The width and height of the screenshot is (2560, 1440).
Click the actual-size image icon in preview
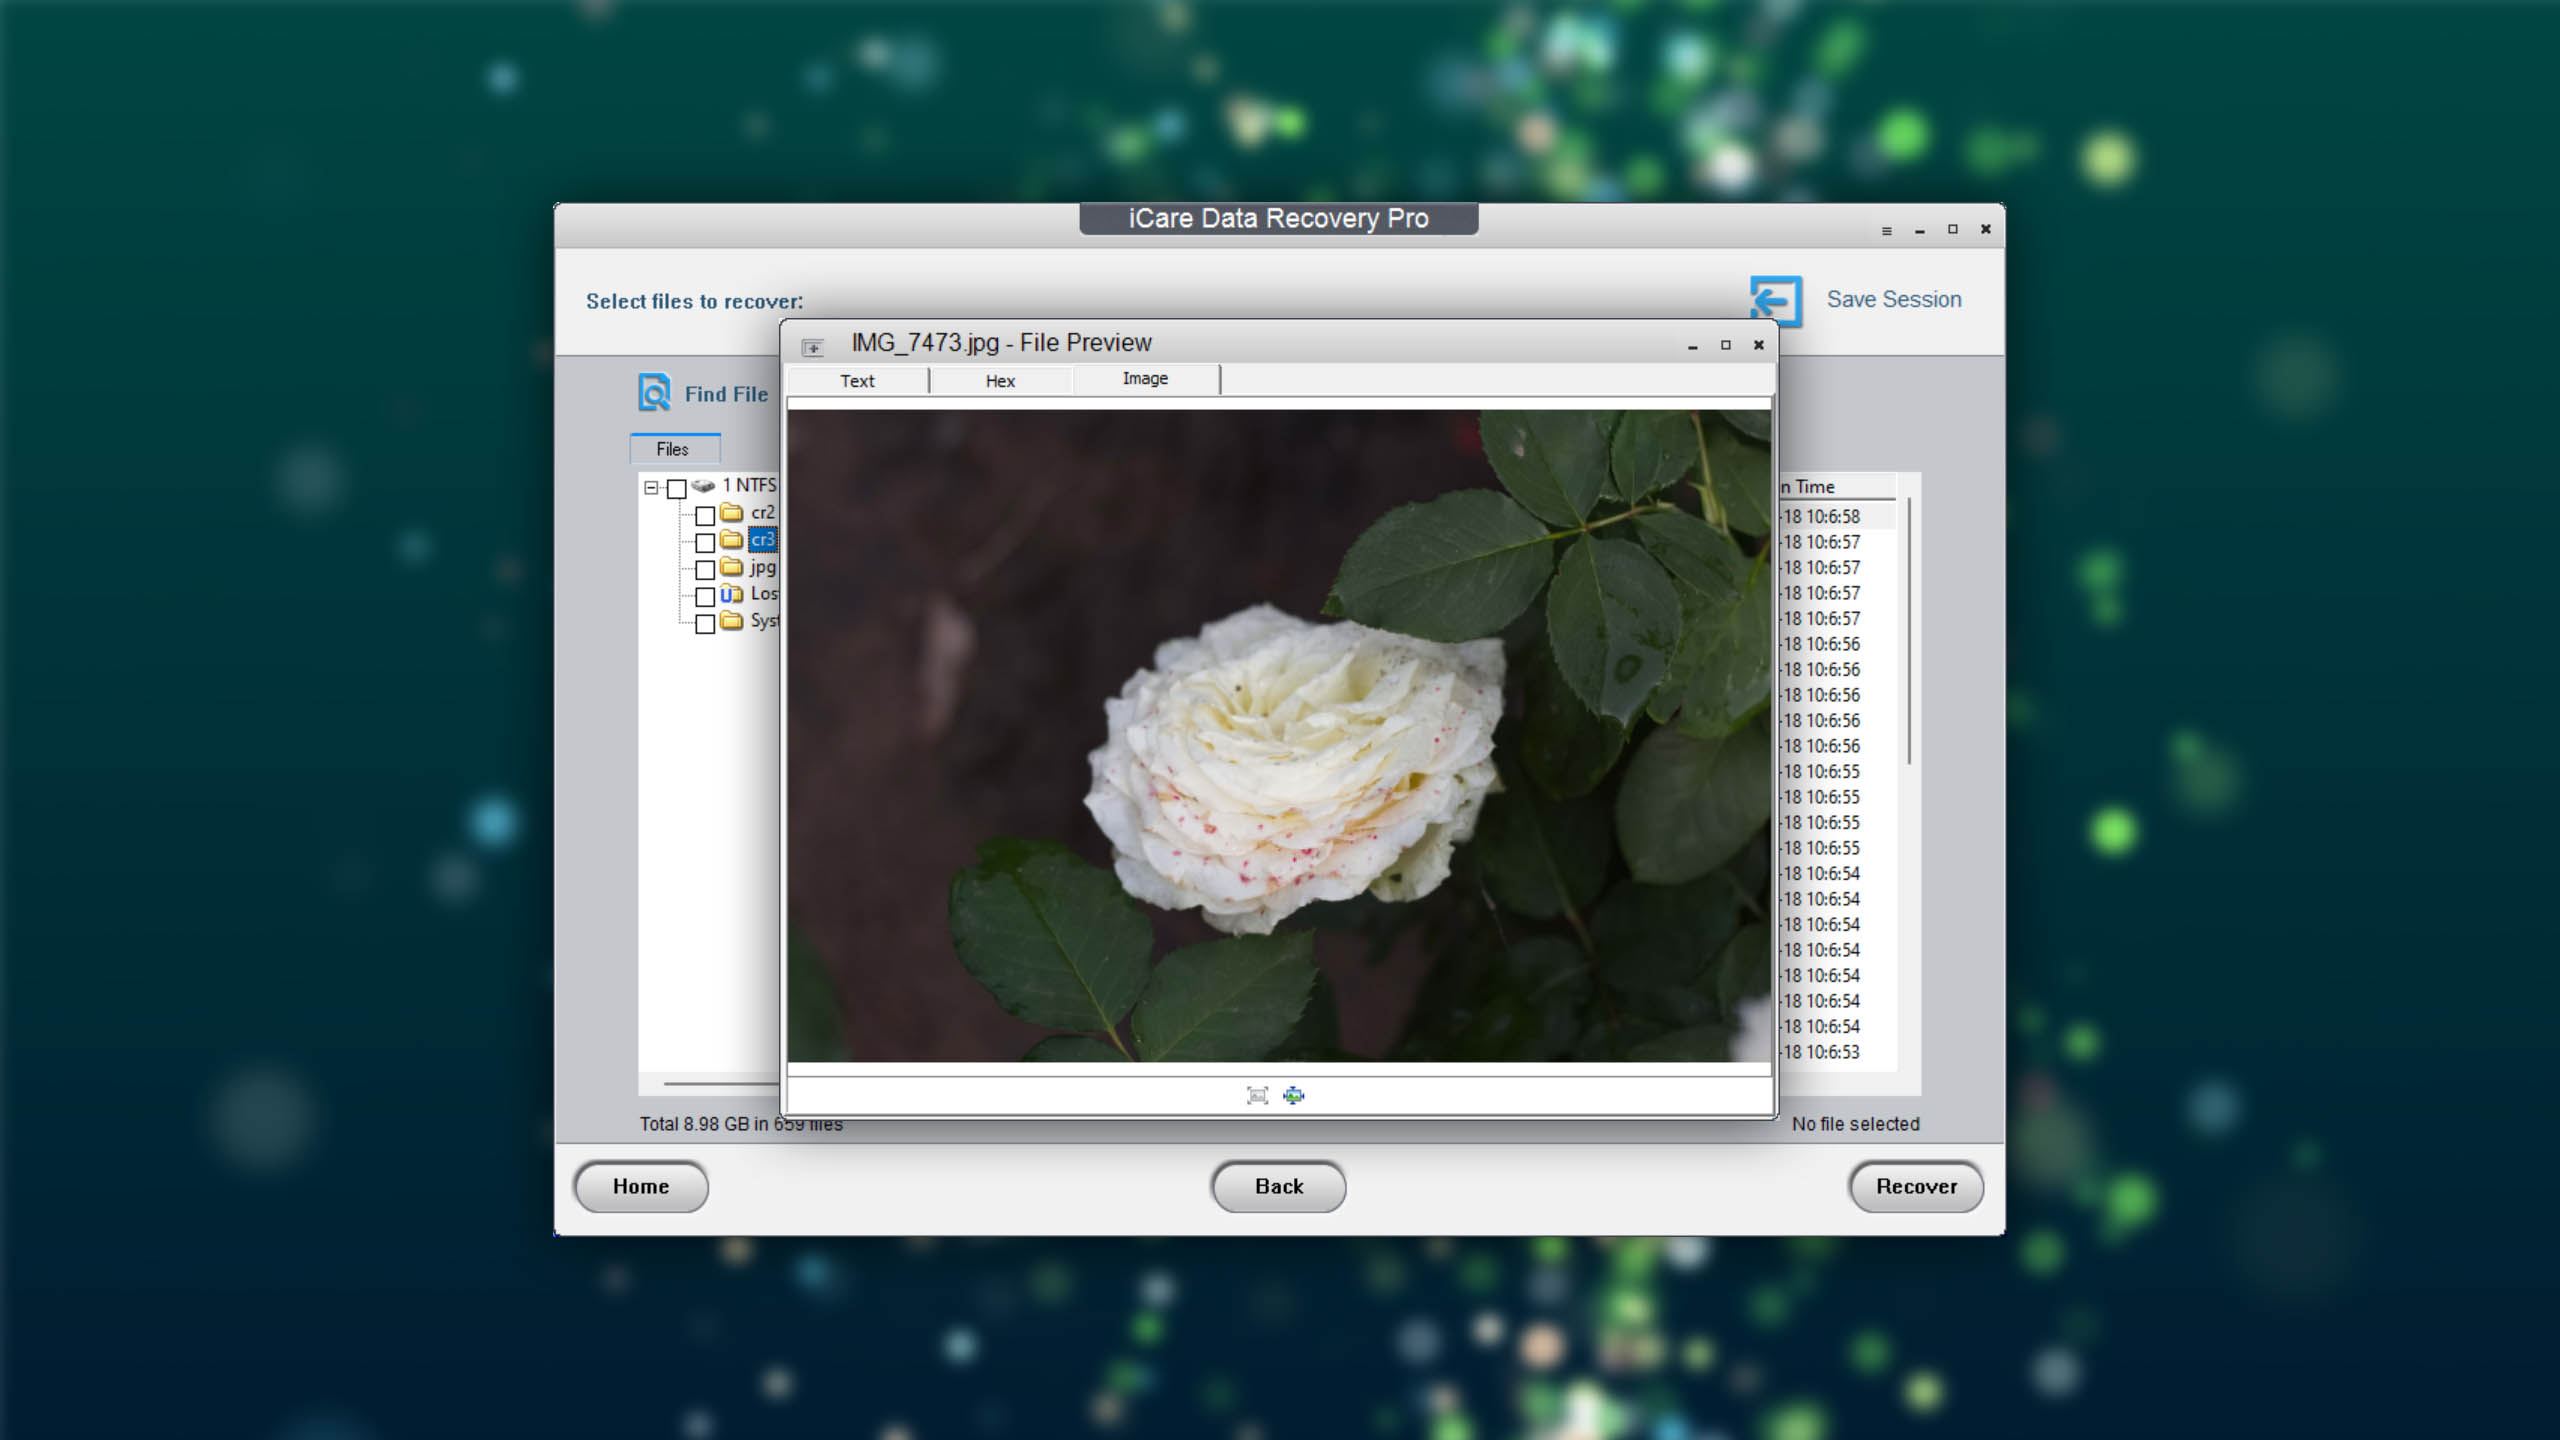click(1258, 1095)
